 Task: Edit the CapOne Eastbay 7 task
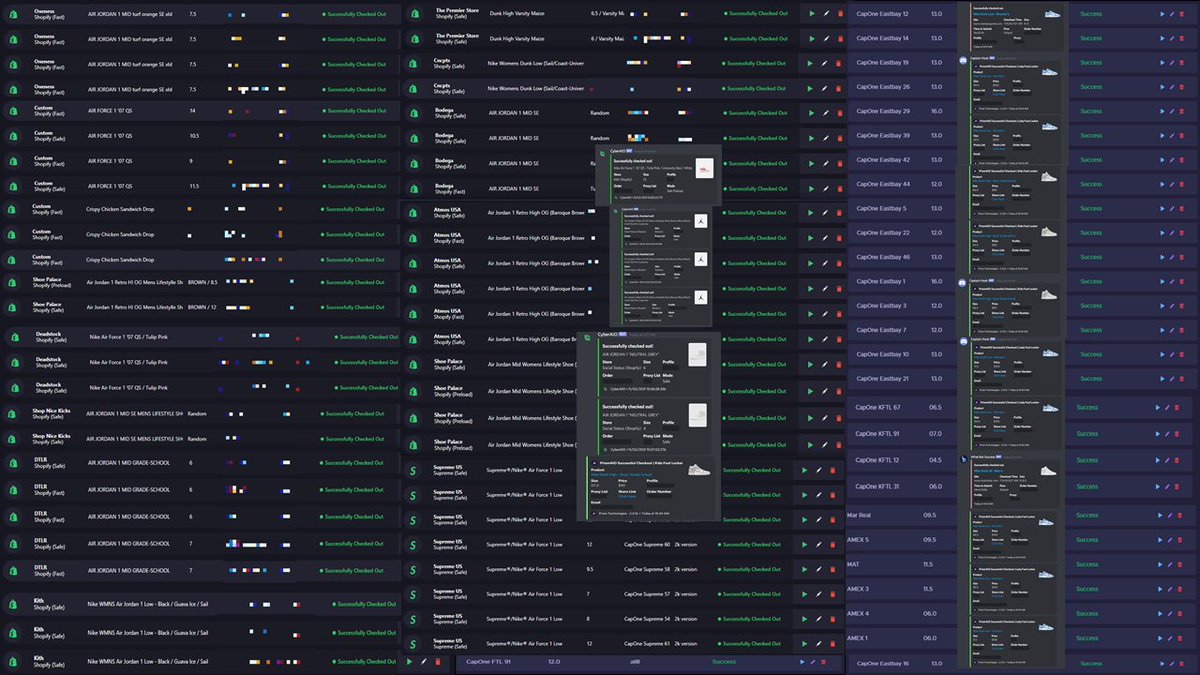(x=1173, y=330)
